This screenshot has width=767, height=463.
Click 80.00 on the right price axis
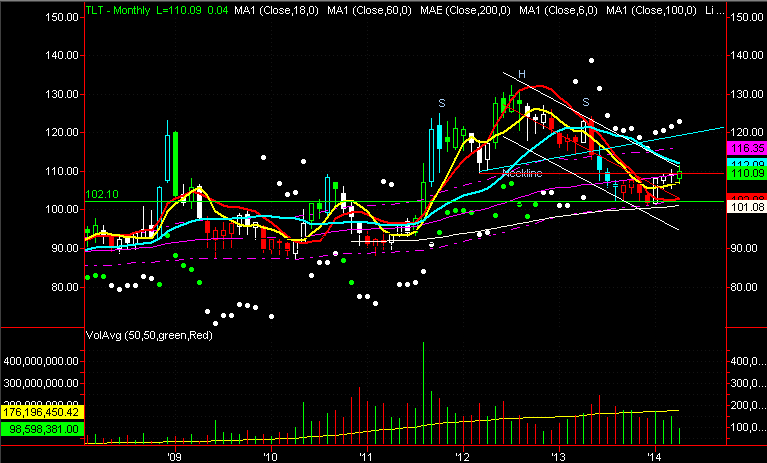pyautogui.click(x=744, y=287)
